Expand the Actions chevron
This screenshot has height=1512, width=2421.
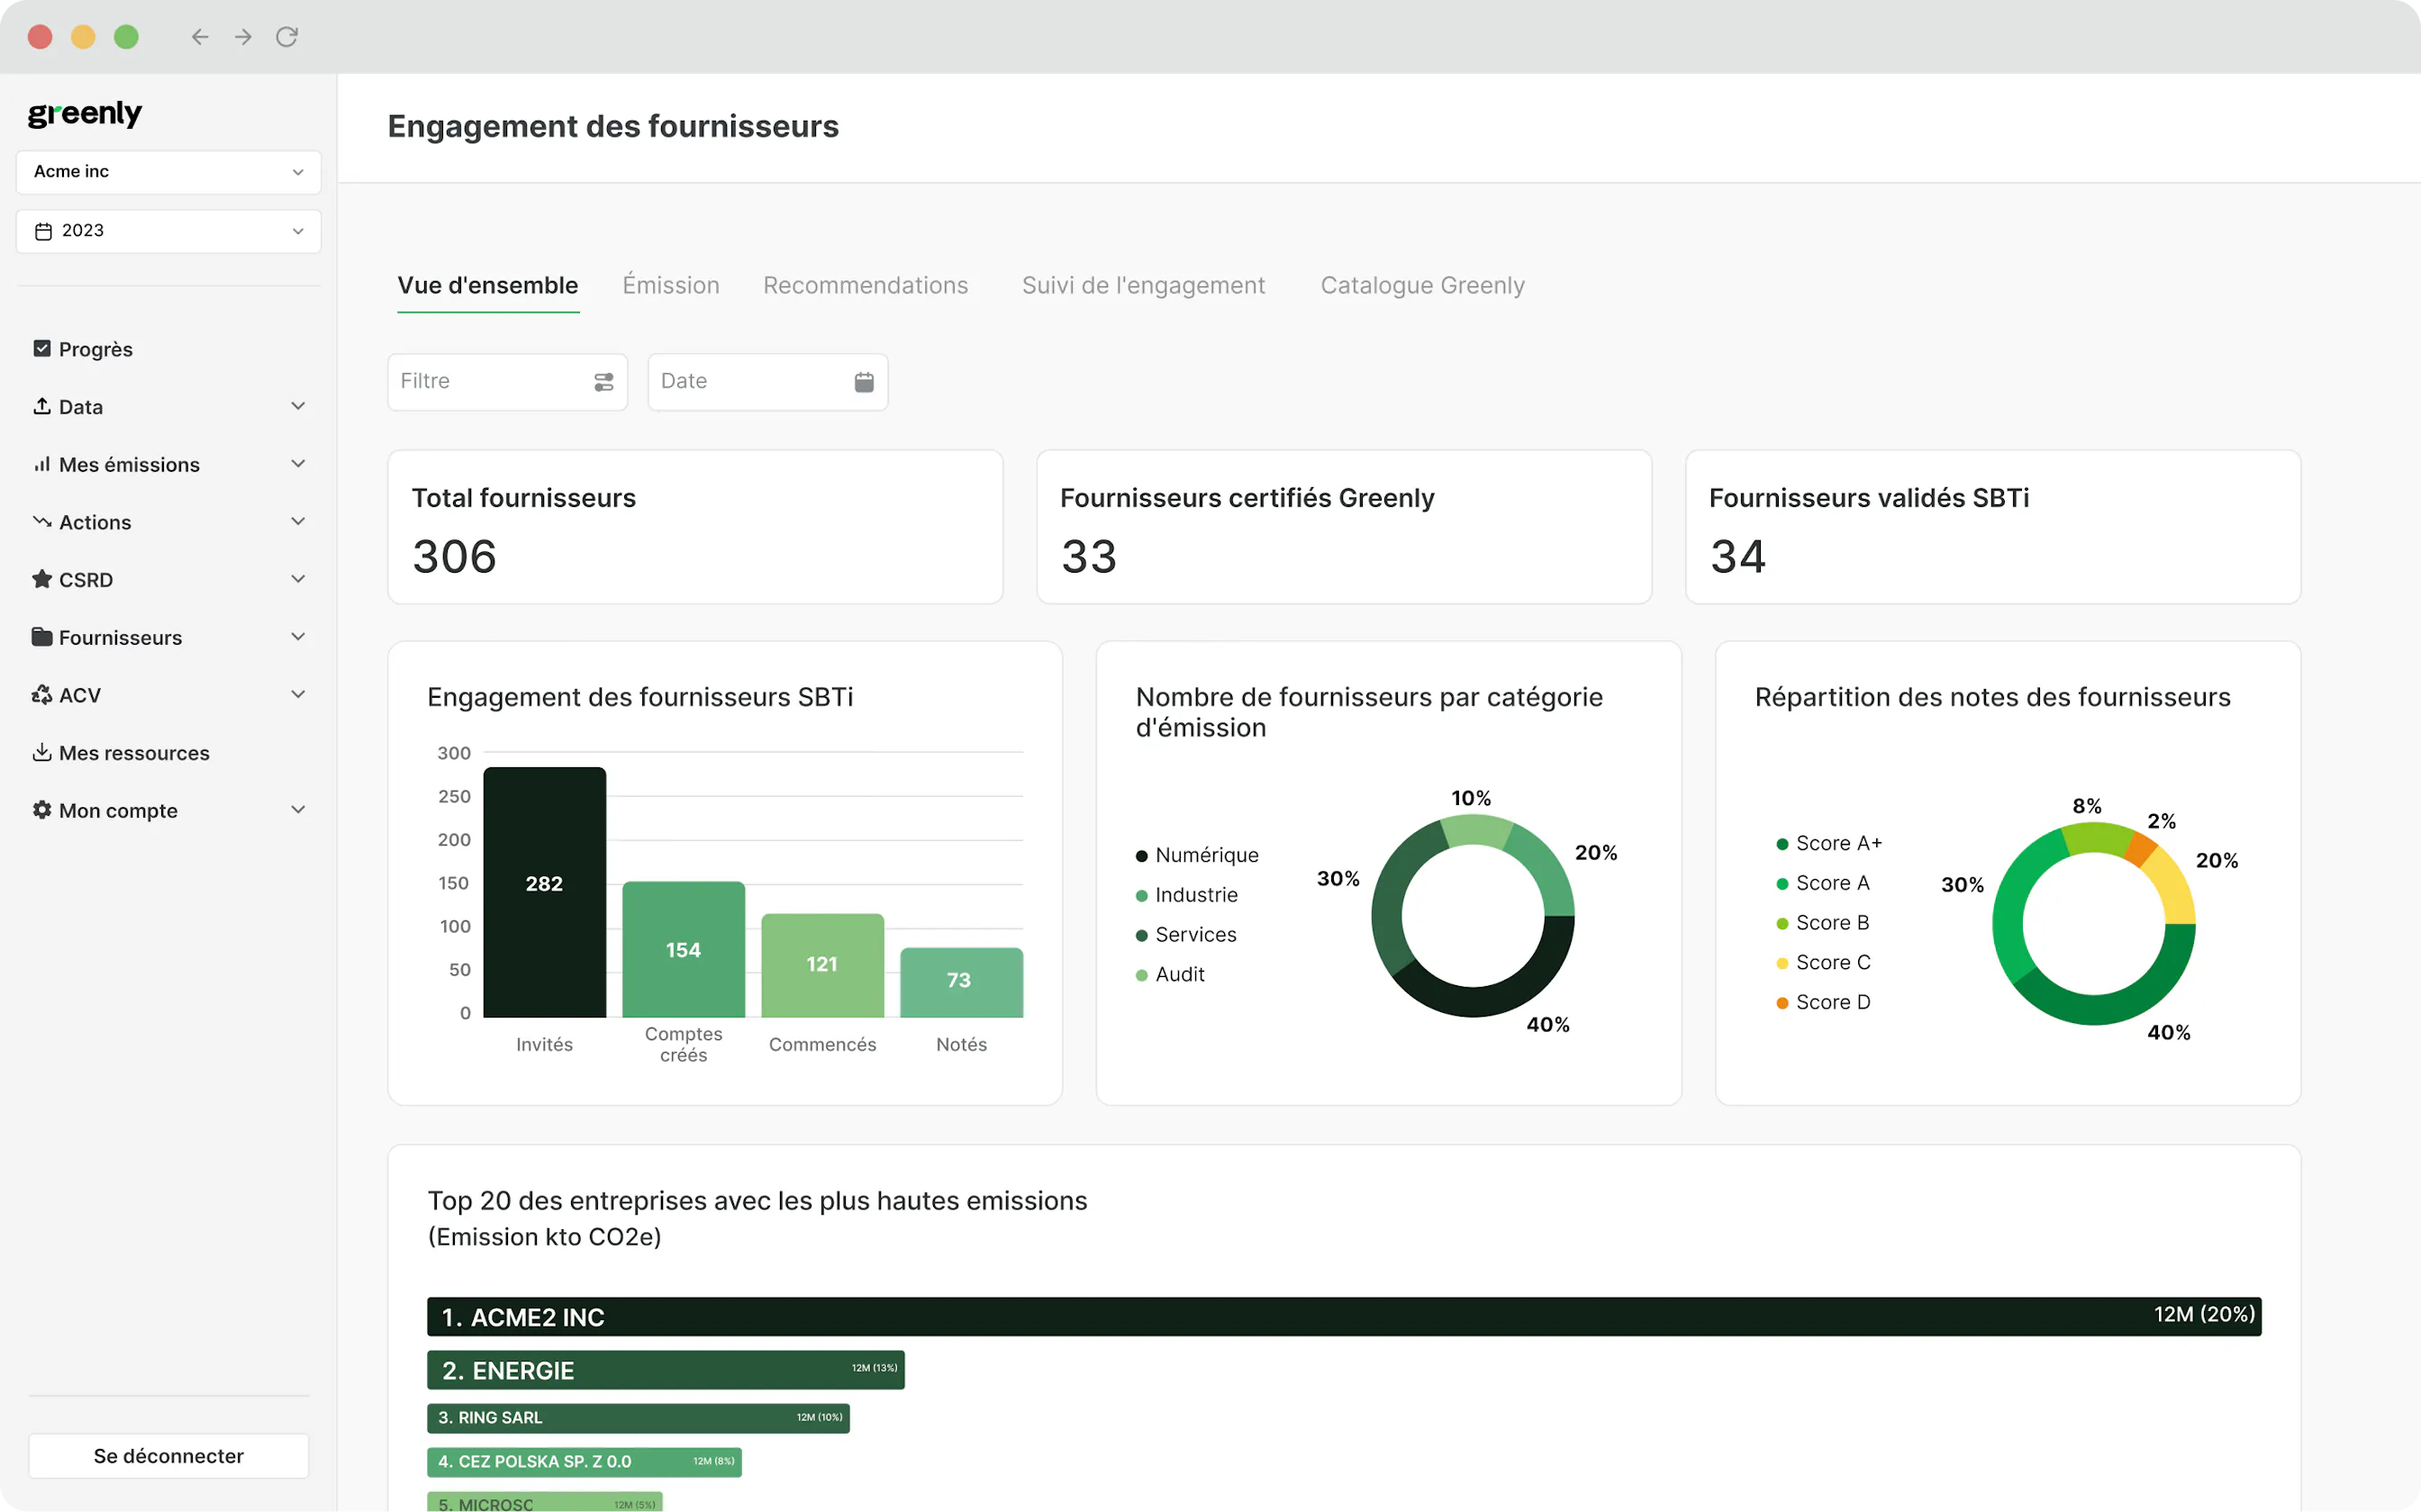[298, 521]
